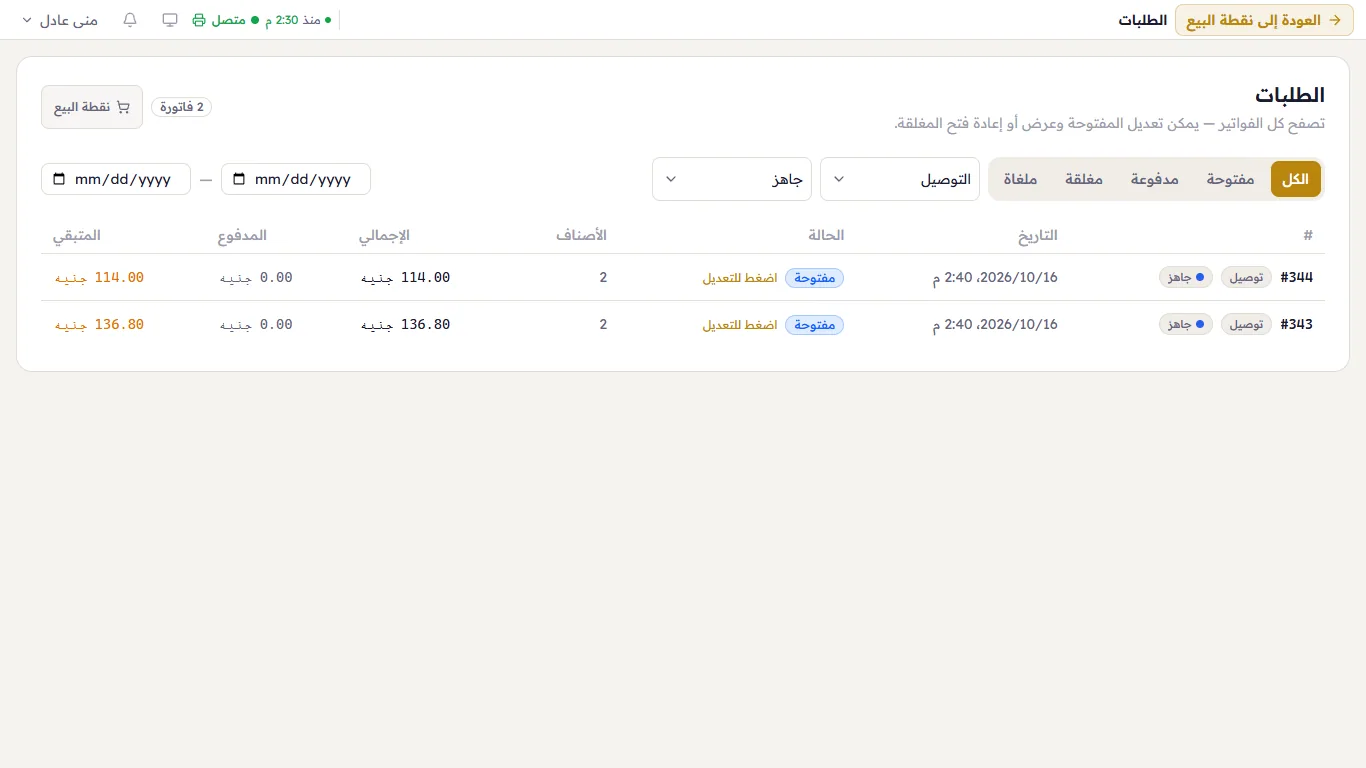Click the منذ 2:30 م shift time
This screenshot has width=1366, height=768.
coord(298,20)
